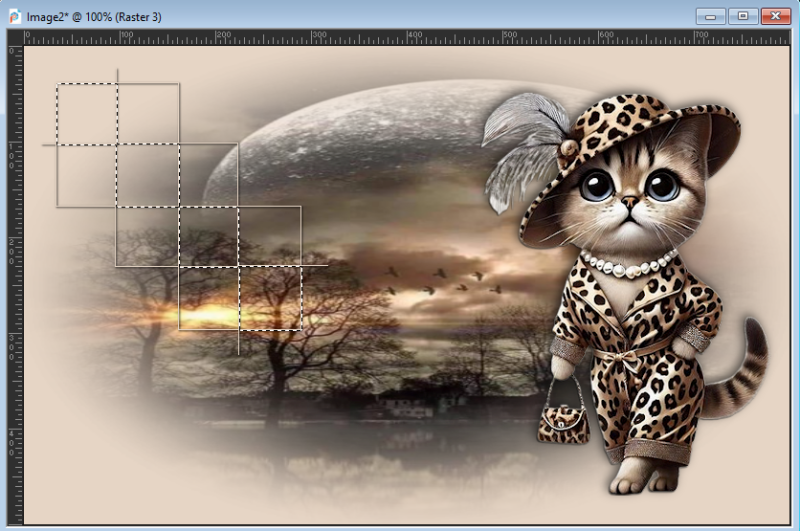Close the Image2 document window
Image resolution: width=800 pixels, height=531 pixels.
click(x=773, y=16)
